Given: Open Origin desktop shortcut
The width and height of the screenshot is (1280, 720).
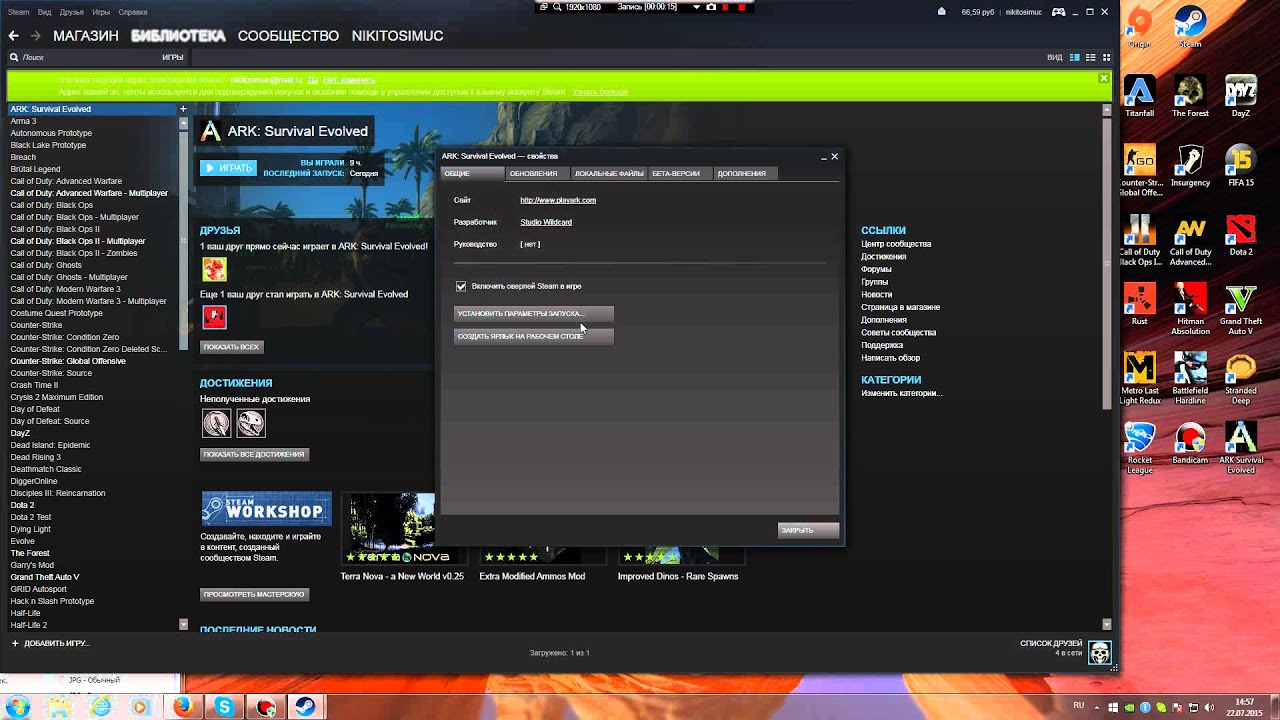Looking at the screenshot, I should click(x=1139, y=24).
